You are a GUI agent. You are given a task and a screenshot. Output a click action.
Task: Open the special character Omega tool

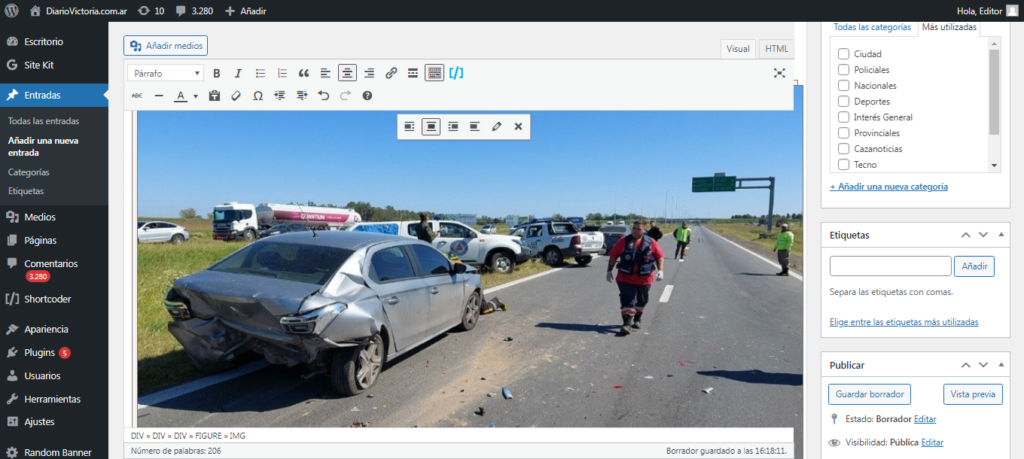[258, 96]
